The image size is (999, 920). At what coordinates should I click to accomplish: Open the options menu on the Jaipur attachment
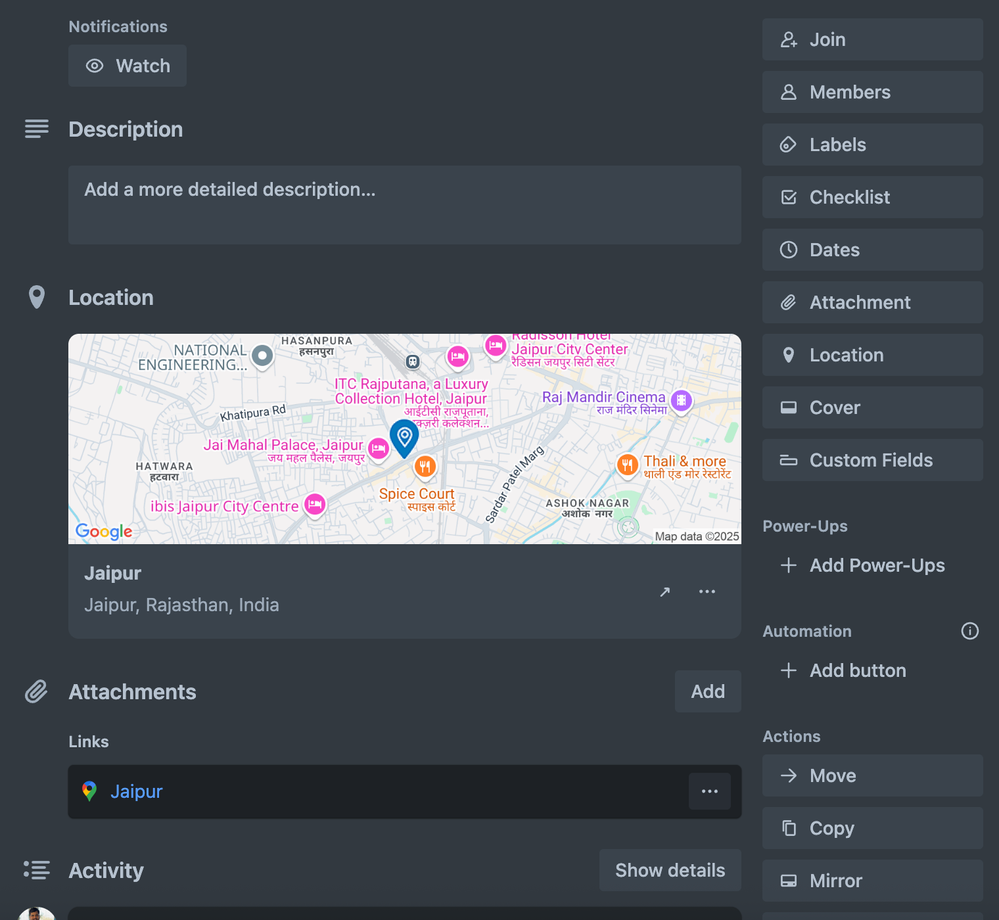(710, 791)
